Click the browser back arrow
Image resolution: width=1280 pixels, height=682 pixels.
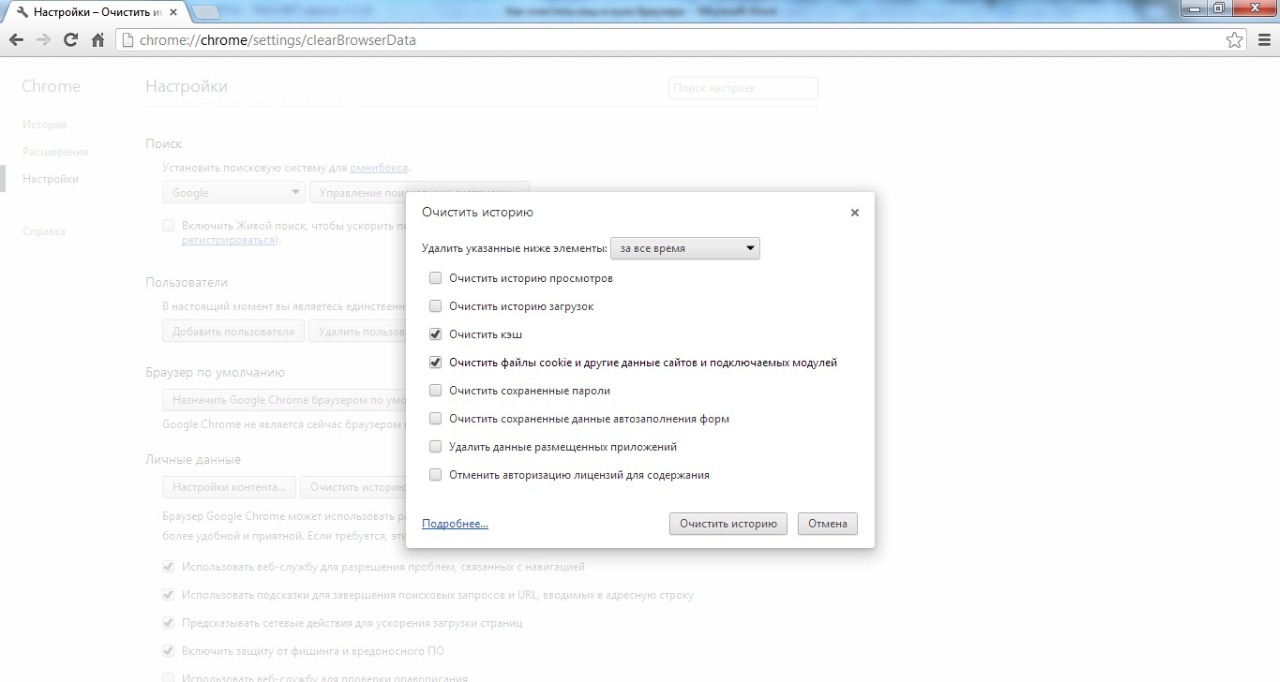16,40
